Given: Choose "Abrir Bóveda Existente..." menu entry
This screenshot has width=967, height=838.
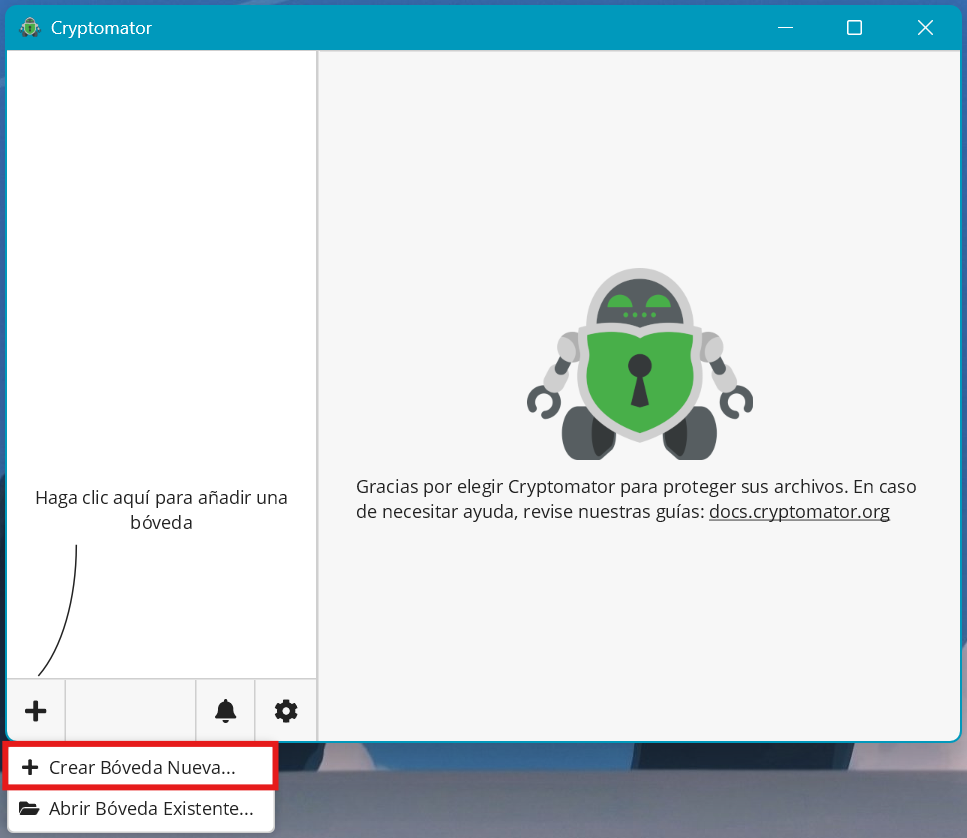Looking at the screenshot, I should (150, 808).
